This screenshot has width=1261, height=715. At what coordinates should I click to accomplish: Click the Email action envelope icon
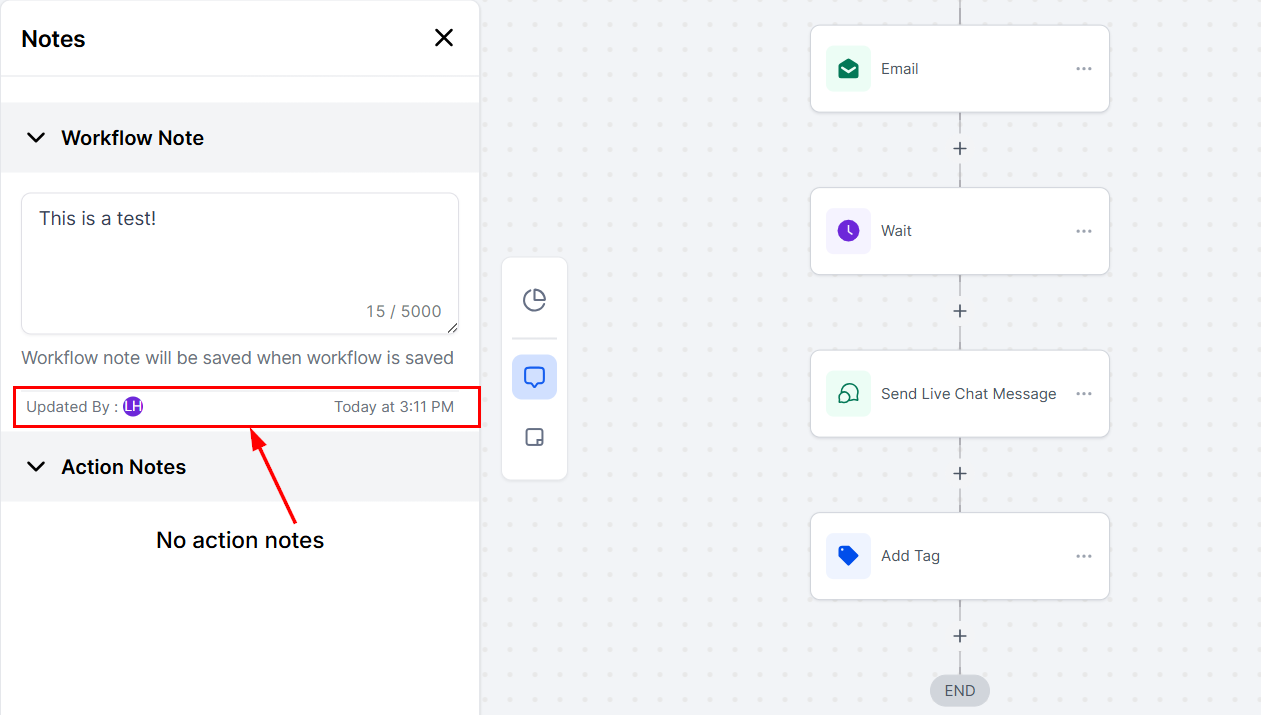(x=848, y=69)
